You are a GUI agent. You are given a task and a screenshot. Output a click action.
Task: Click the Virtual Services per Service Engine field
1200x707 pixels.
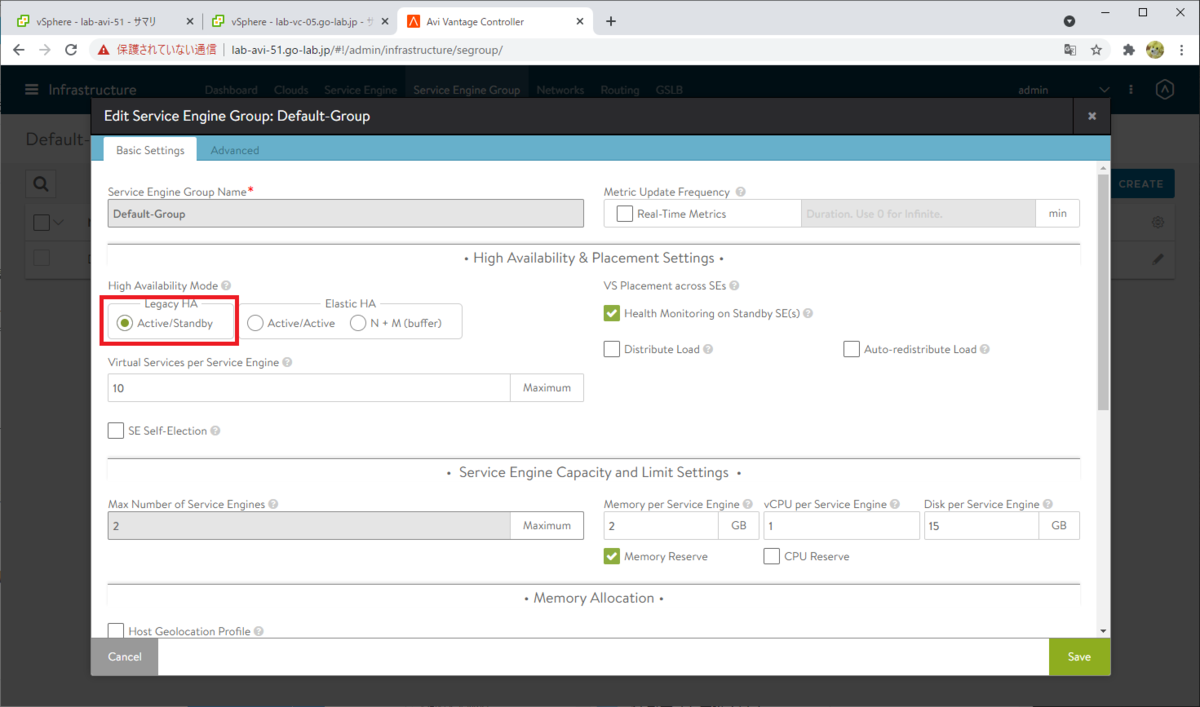point(309,388)
